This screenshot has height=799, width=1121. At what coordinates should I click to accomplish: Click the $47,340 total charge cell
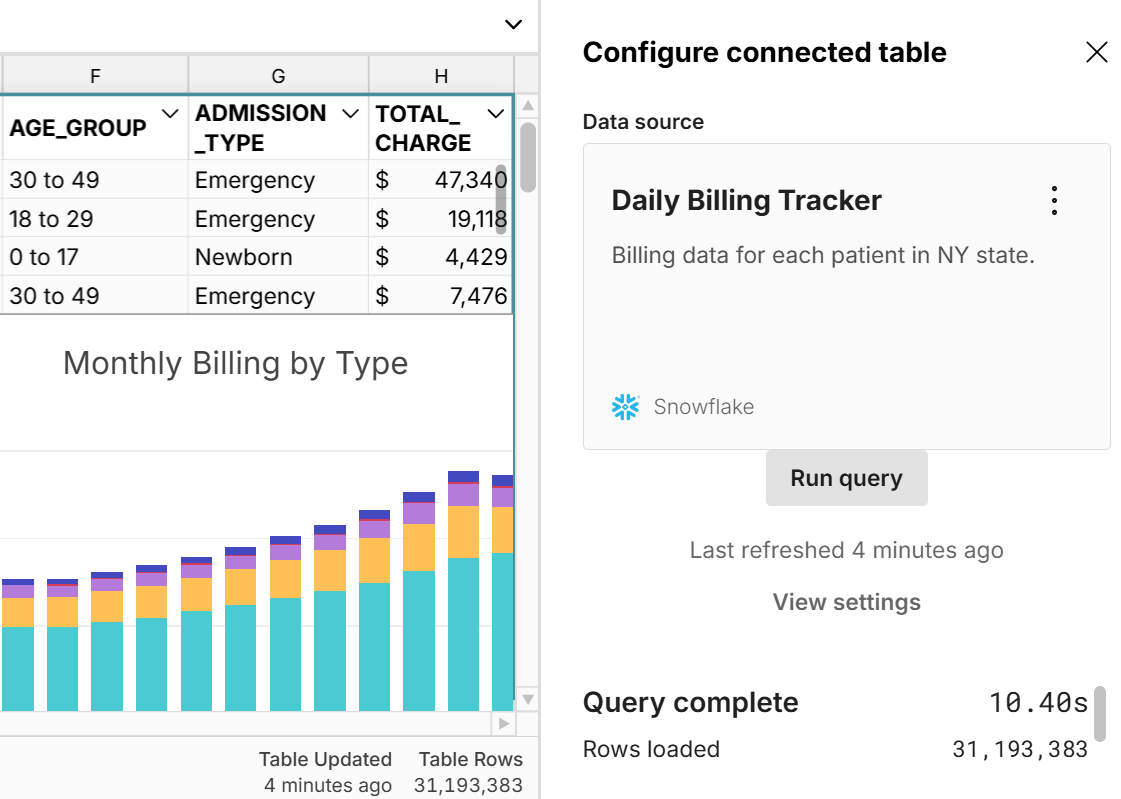tap(440, 181)
